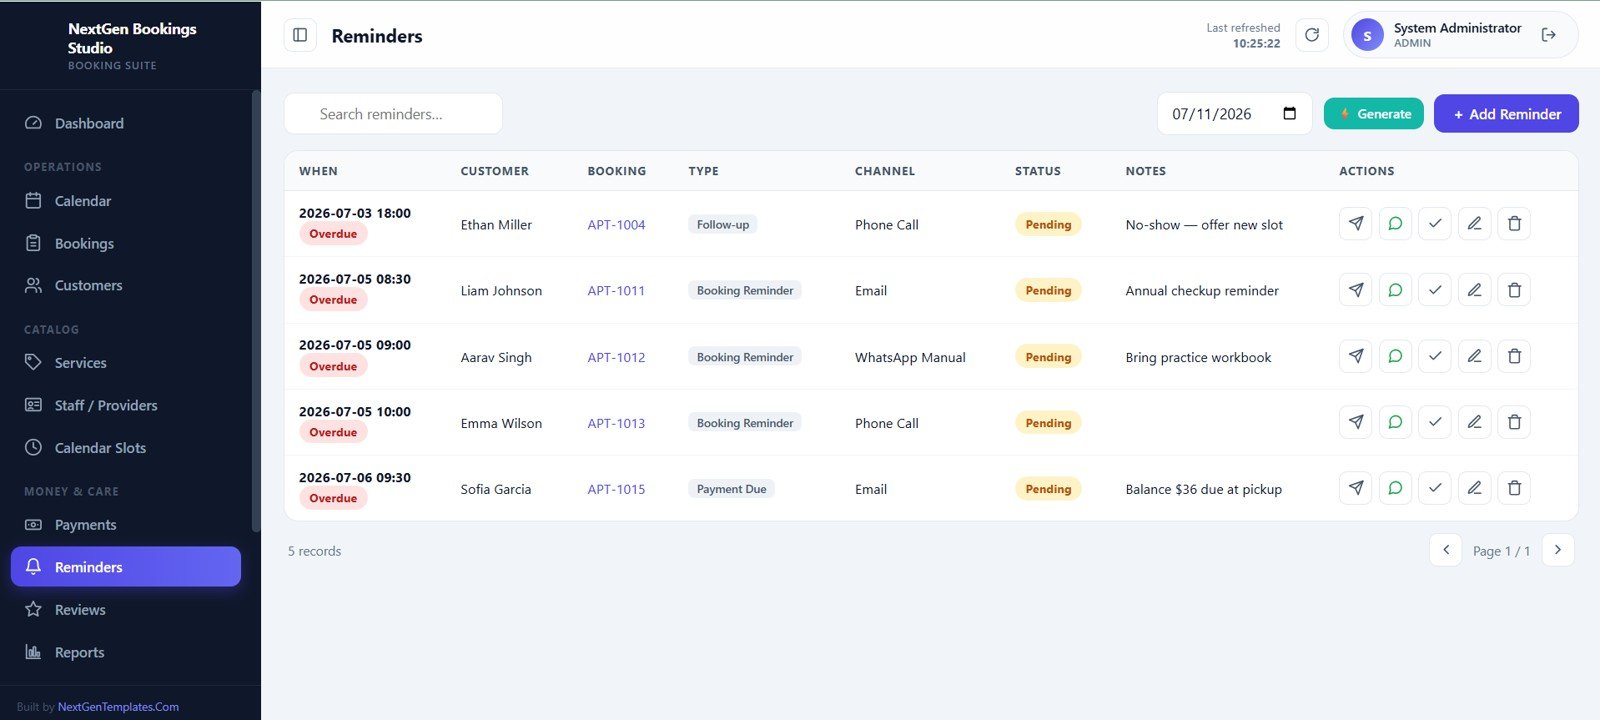Viewport: 1600px width, 720px height.
Task: Open chat icon for Sofia Garcia
Action: (x=1395, y=488)
